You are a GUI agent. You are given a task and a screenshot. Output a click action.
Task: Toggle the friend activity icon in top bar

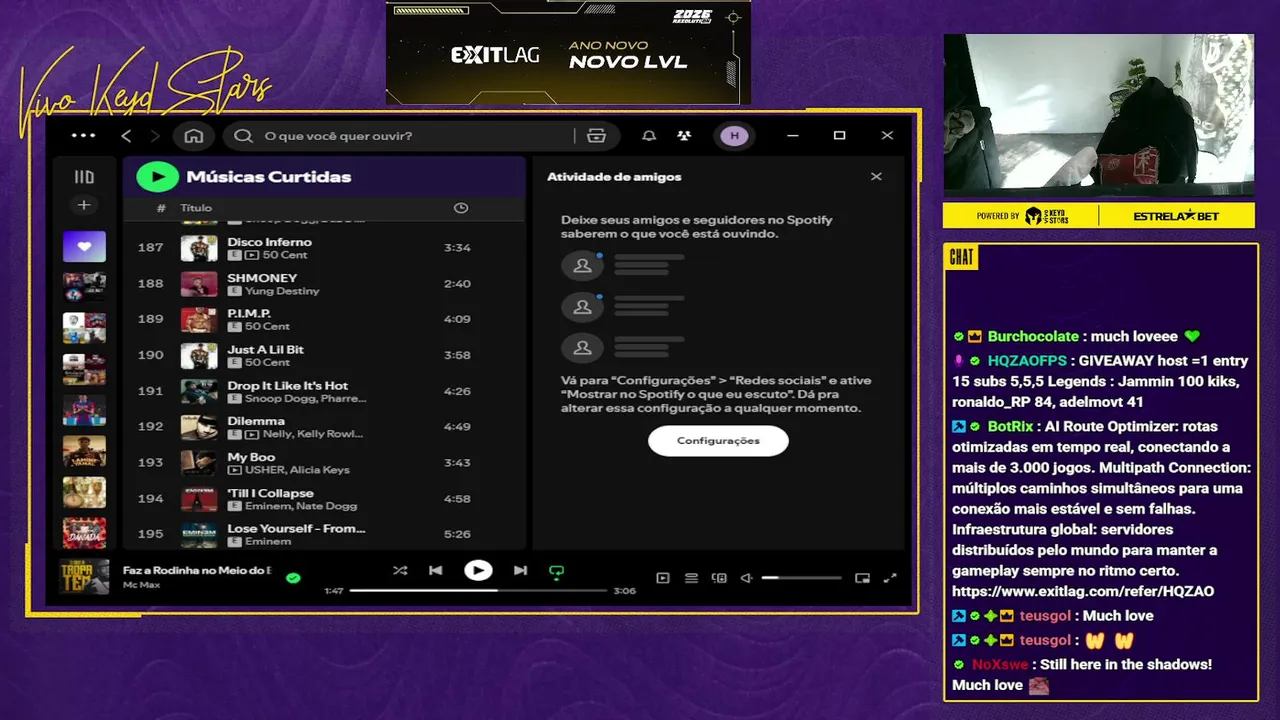point(684,136)
